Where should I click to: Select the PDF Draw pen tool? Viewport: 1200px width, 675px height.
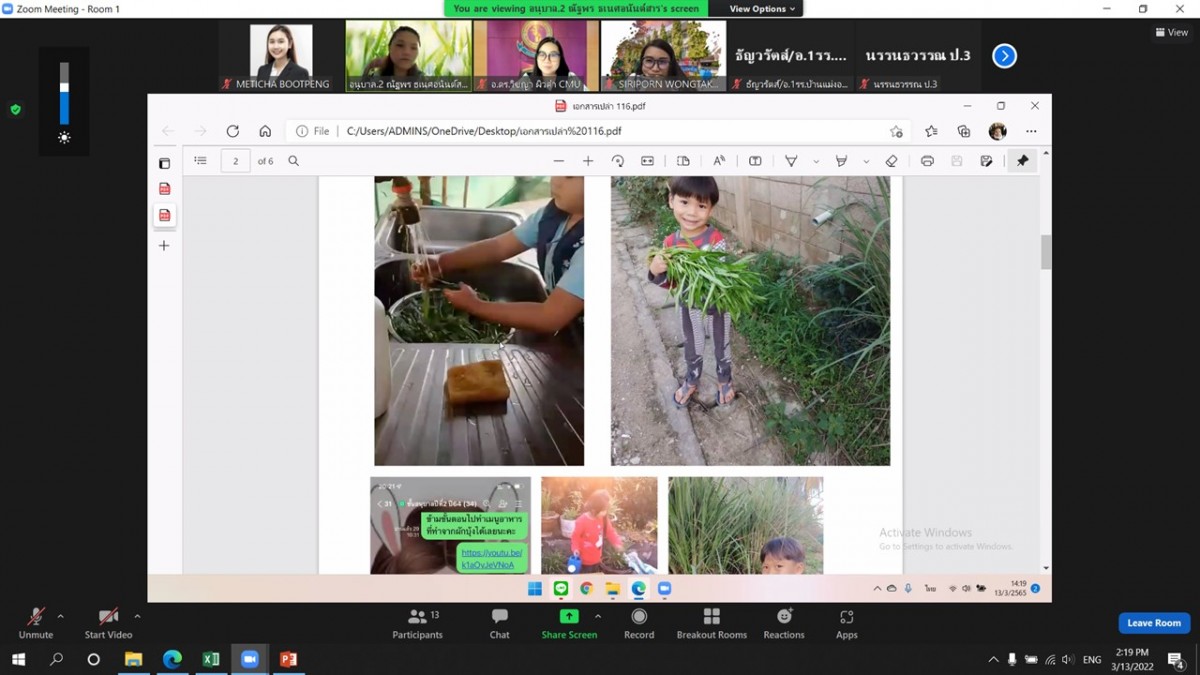pos(791,161)
